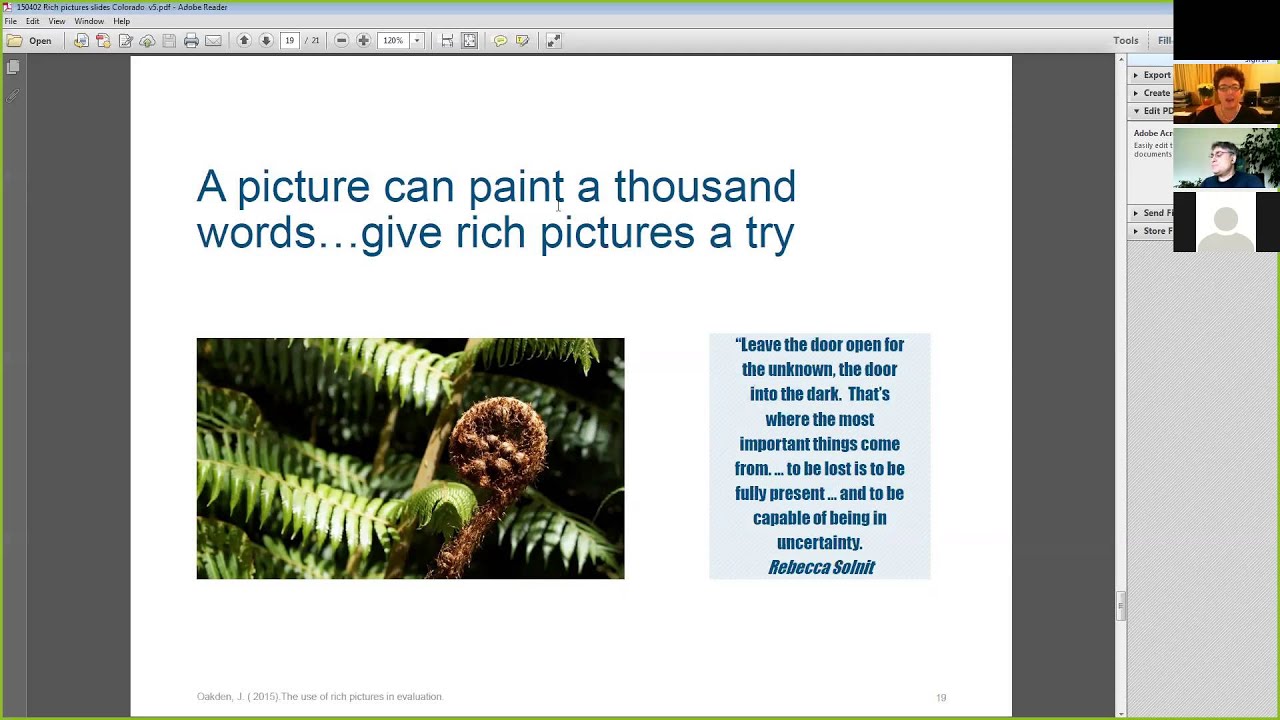
Task: Click the cloud upload icon in toolbar
Action: coord(147,41)
